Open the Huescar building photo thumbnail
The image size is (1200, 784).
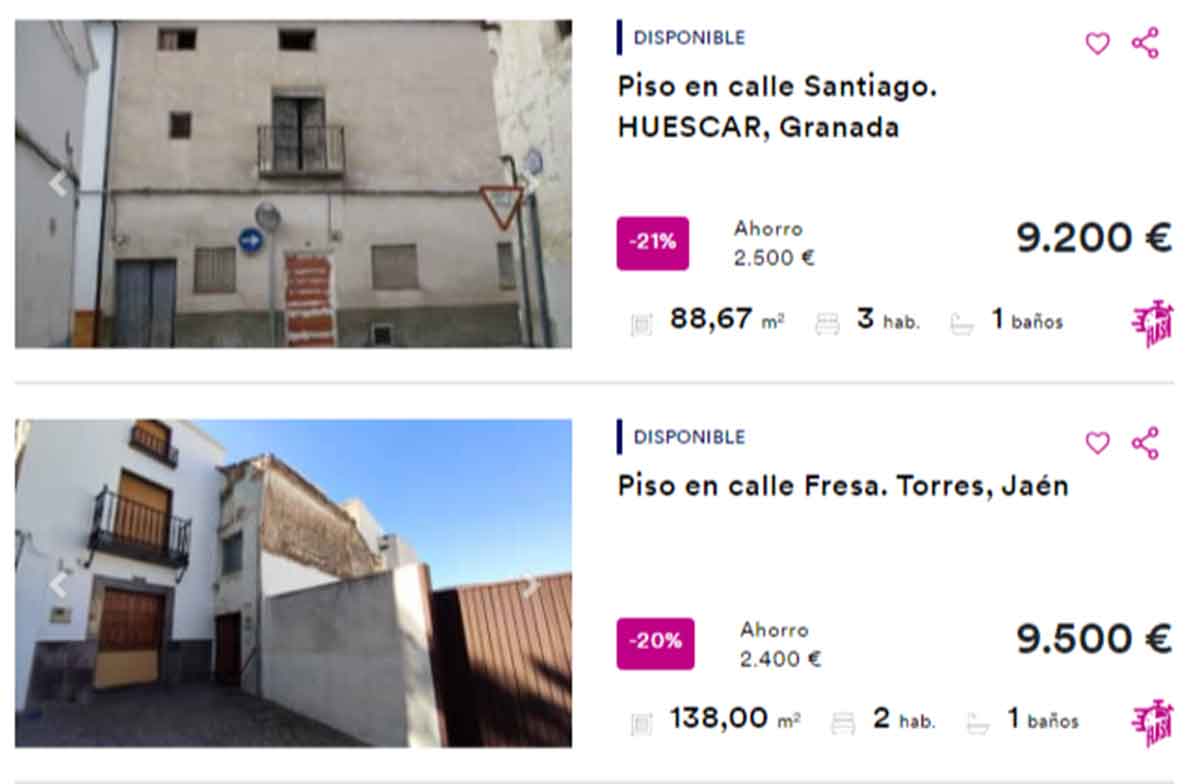pyautogui.click(x=293, y=184)
